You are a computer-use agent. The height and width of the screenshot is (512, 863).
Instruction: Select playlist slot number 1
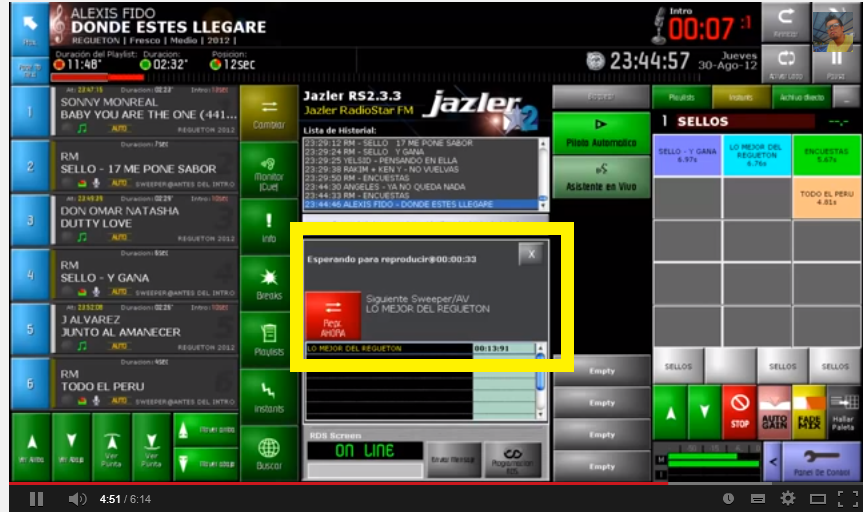(x=30, y=112)
